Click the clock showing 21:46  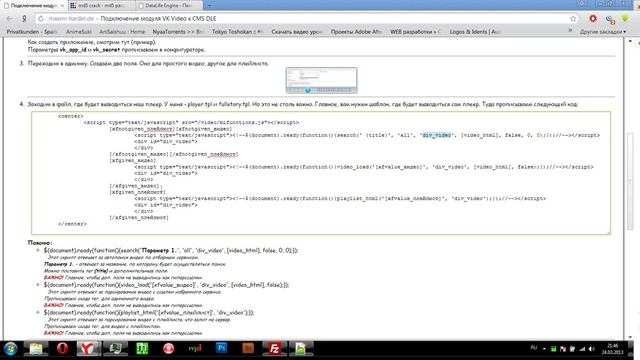tap(612, 349)
